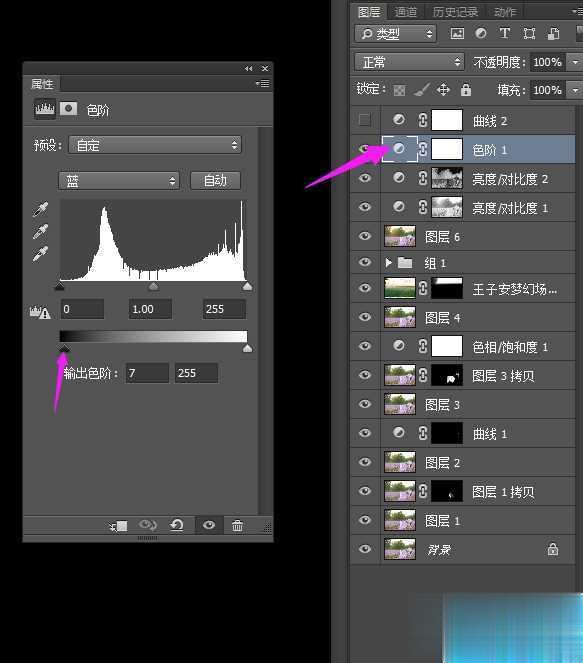Enable lock position icon in Layers
Viewport: 583px width, 663px height.
(x=443, y=90)
